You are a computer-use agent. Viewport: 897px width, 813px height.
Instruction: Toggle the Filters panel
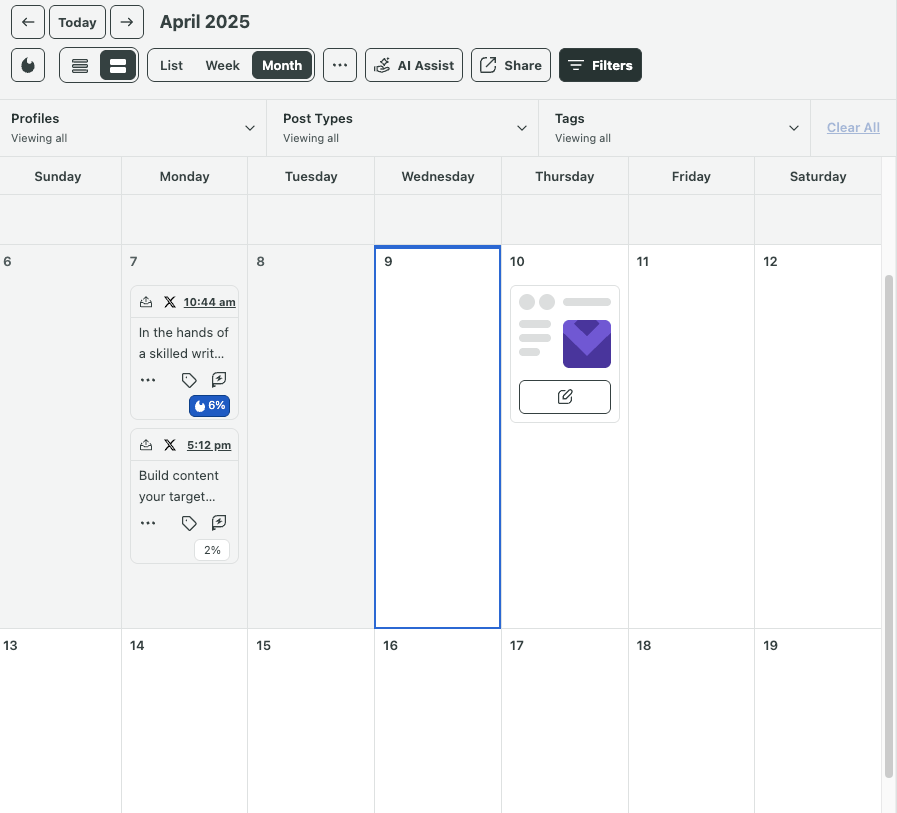[x=600, y=65]
